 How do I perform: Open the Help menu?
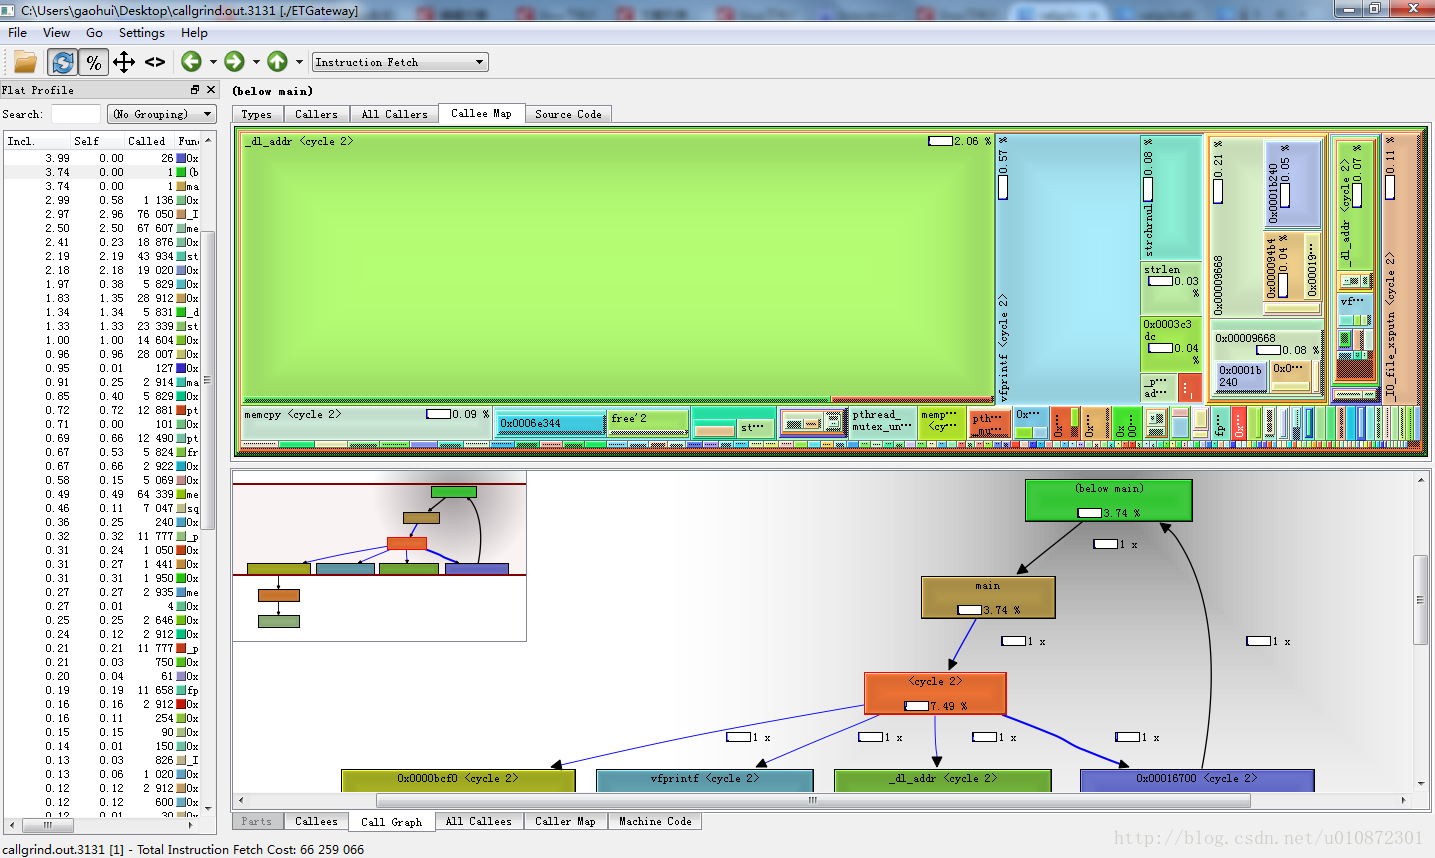[194, 33]
